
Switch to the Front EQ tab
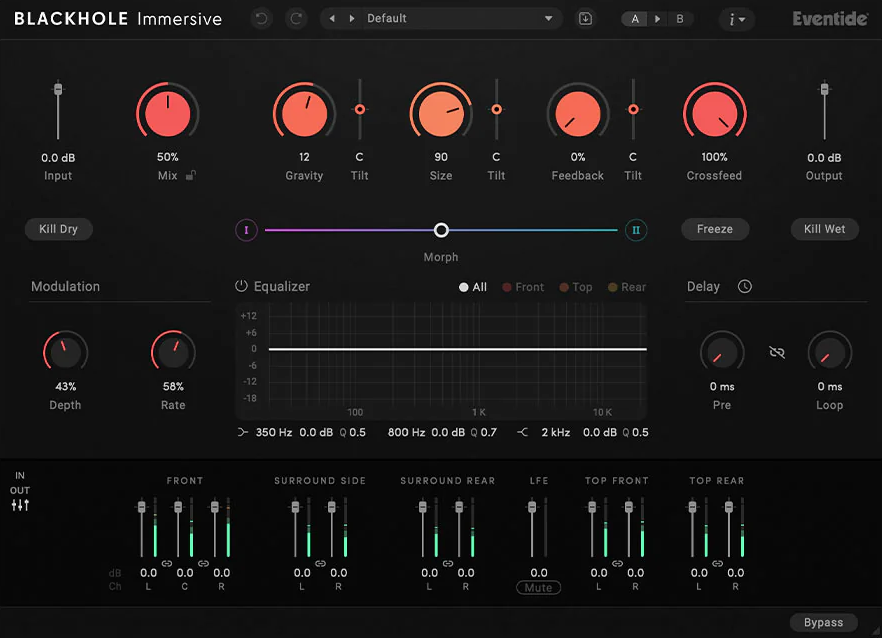(x=523, y=287)
